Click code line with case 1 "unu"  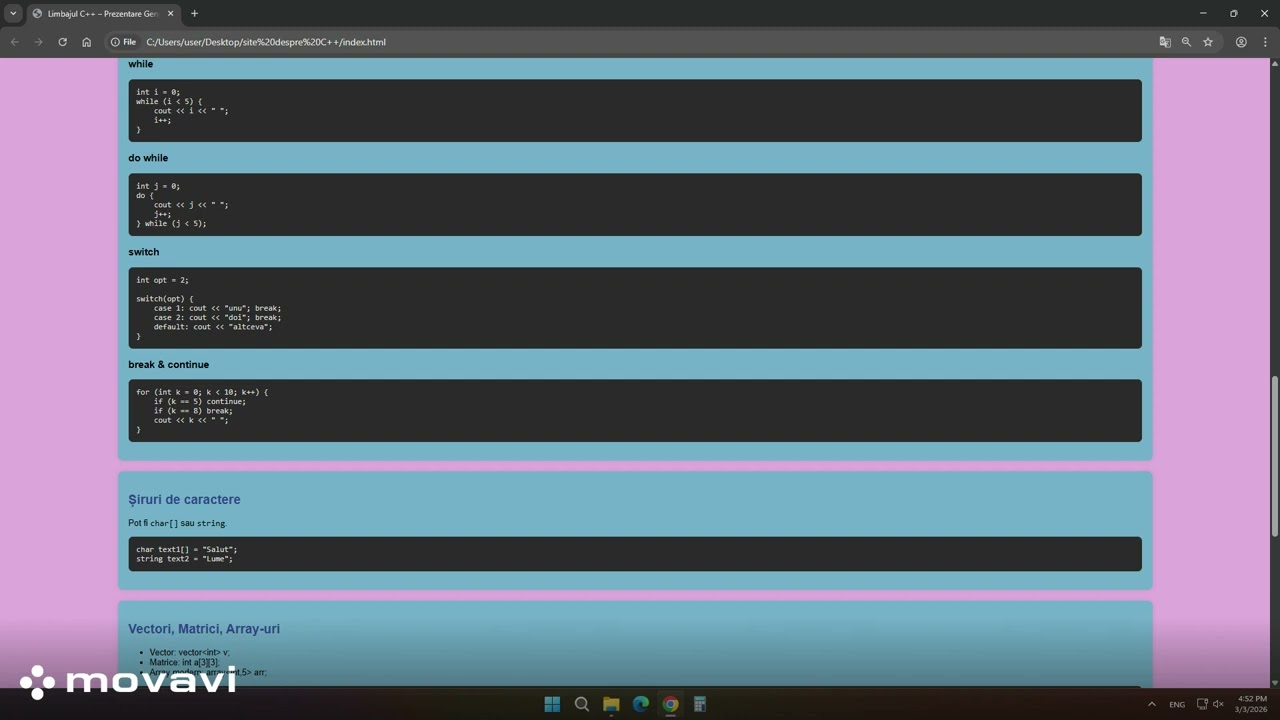click(217, 308)
